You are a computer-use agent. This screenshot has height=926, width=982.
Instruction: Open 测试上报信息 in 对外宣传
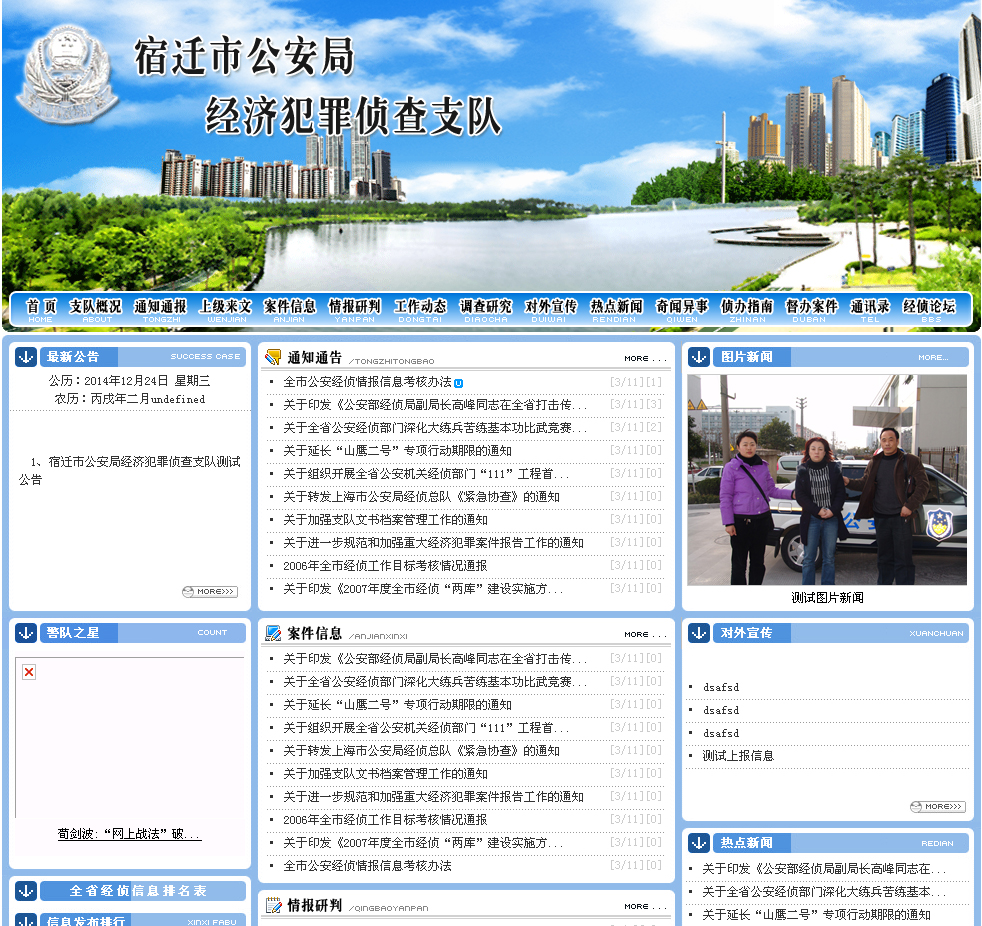click(738, 756)
